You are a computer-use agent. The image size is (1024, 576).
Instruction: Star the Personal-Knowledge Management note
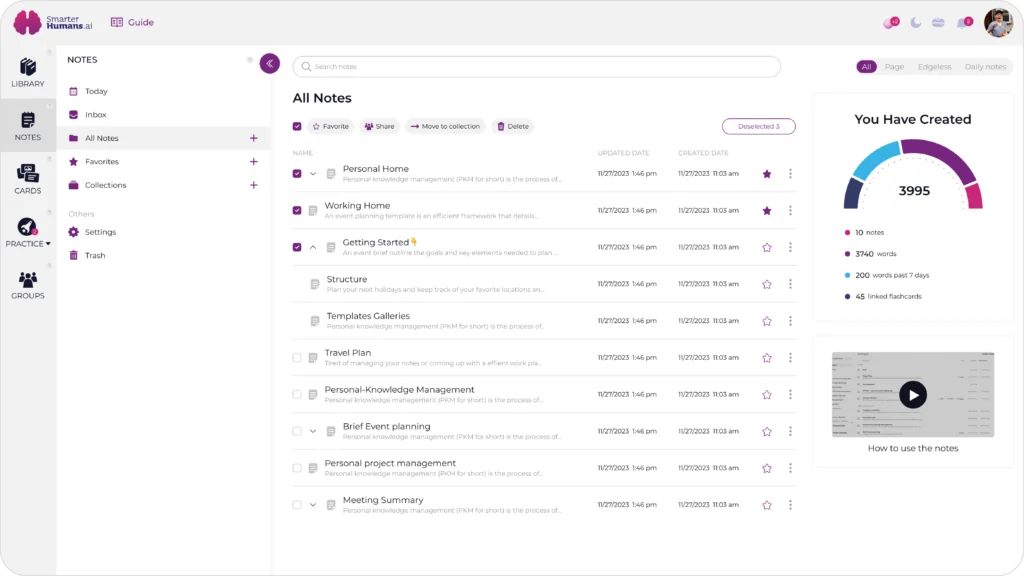point(767,394)
